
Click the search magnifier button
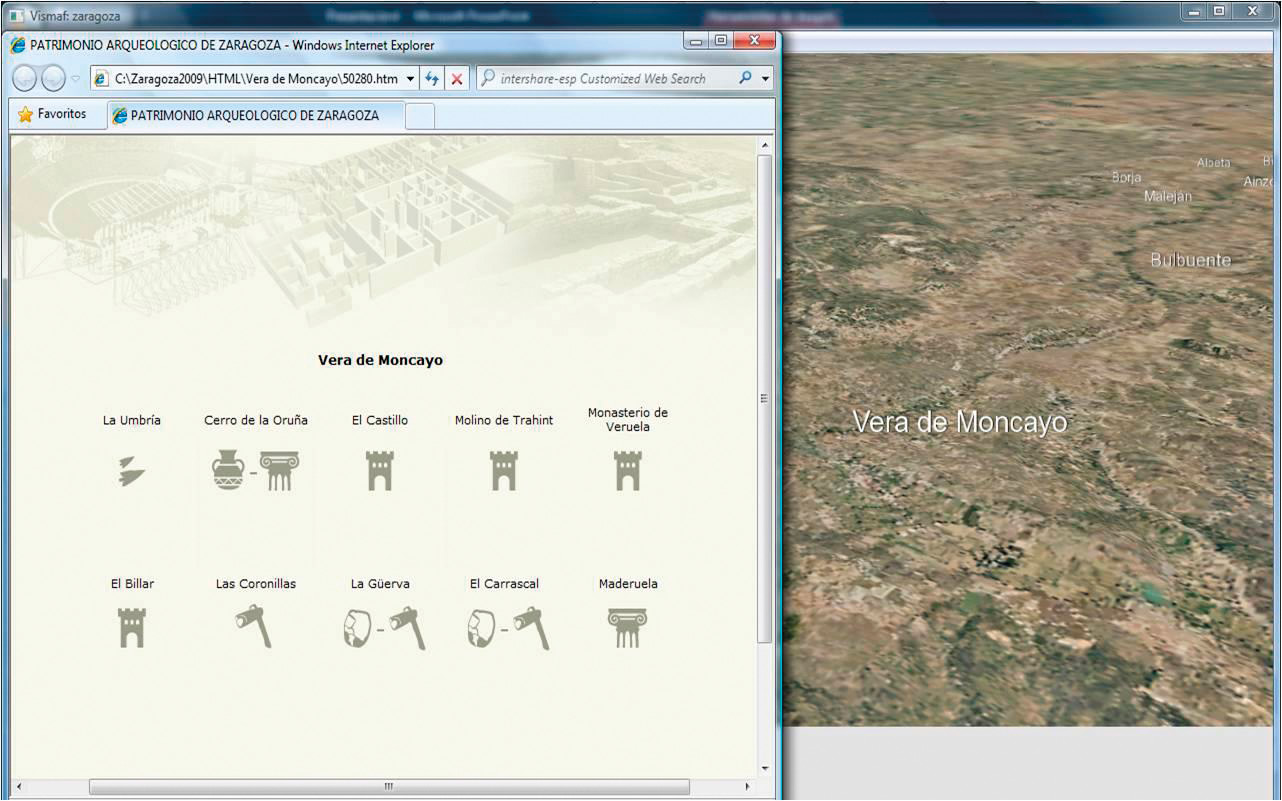(x=745, y=78)
